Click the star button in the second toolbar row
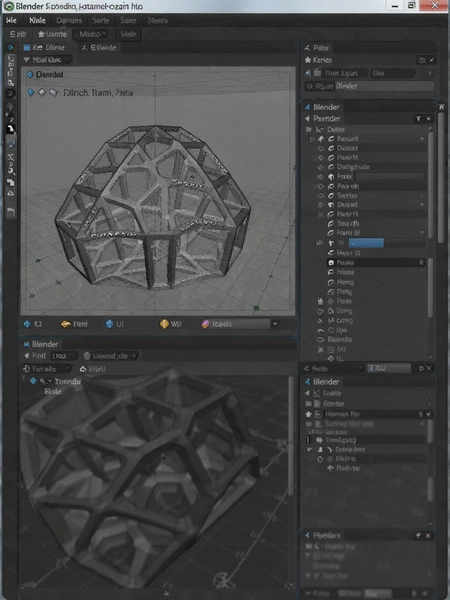 [x=52, y=34]
